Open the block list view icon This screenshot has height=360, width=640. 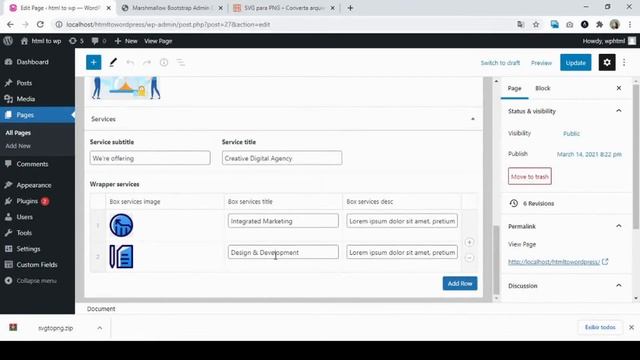click(x=180, y=62)
